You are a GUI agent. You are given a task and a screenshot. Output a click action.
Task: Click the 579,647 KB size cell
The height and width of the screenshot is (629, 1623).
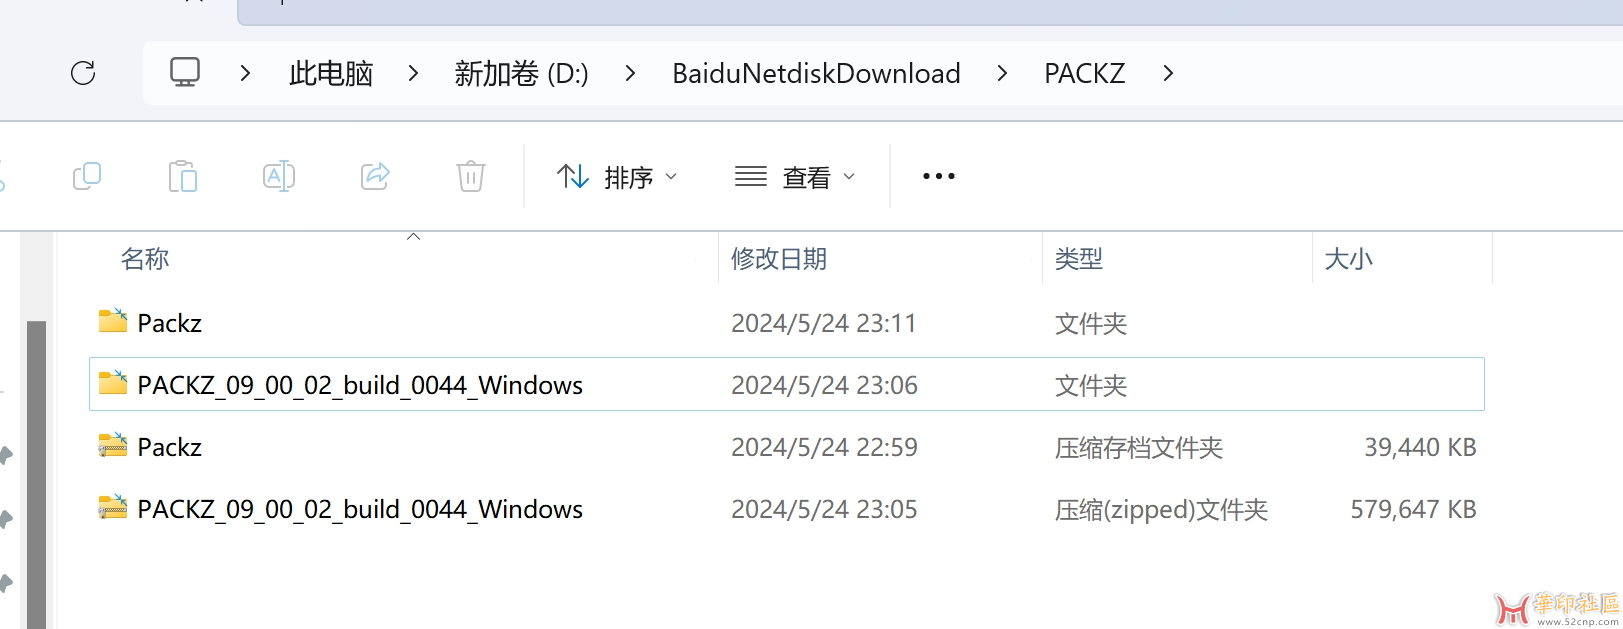pyautogui.click(x=1413, y=509)
